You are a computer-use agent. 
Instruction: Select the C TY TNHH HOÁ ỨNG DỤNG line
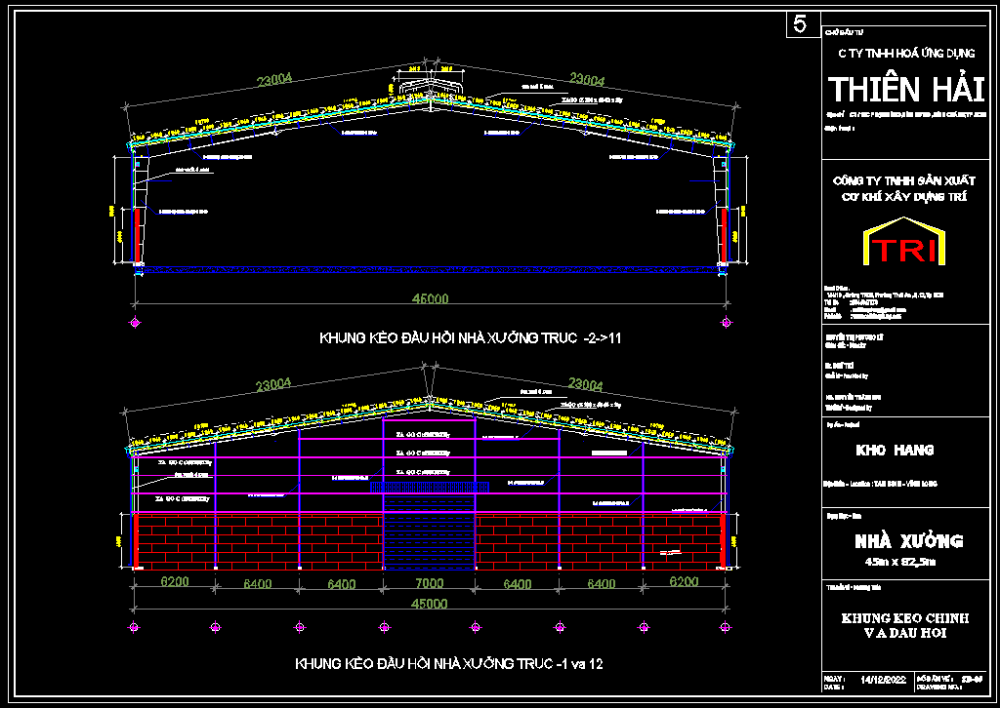906,54
